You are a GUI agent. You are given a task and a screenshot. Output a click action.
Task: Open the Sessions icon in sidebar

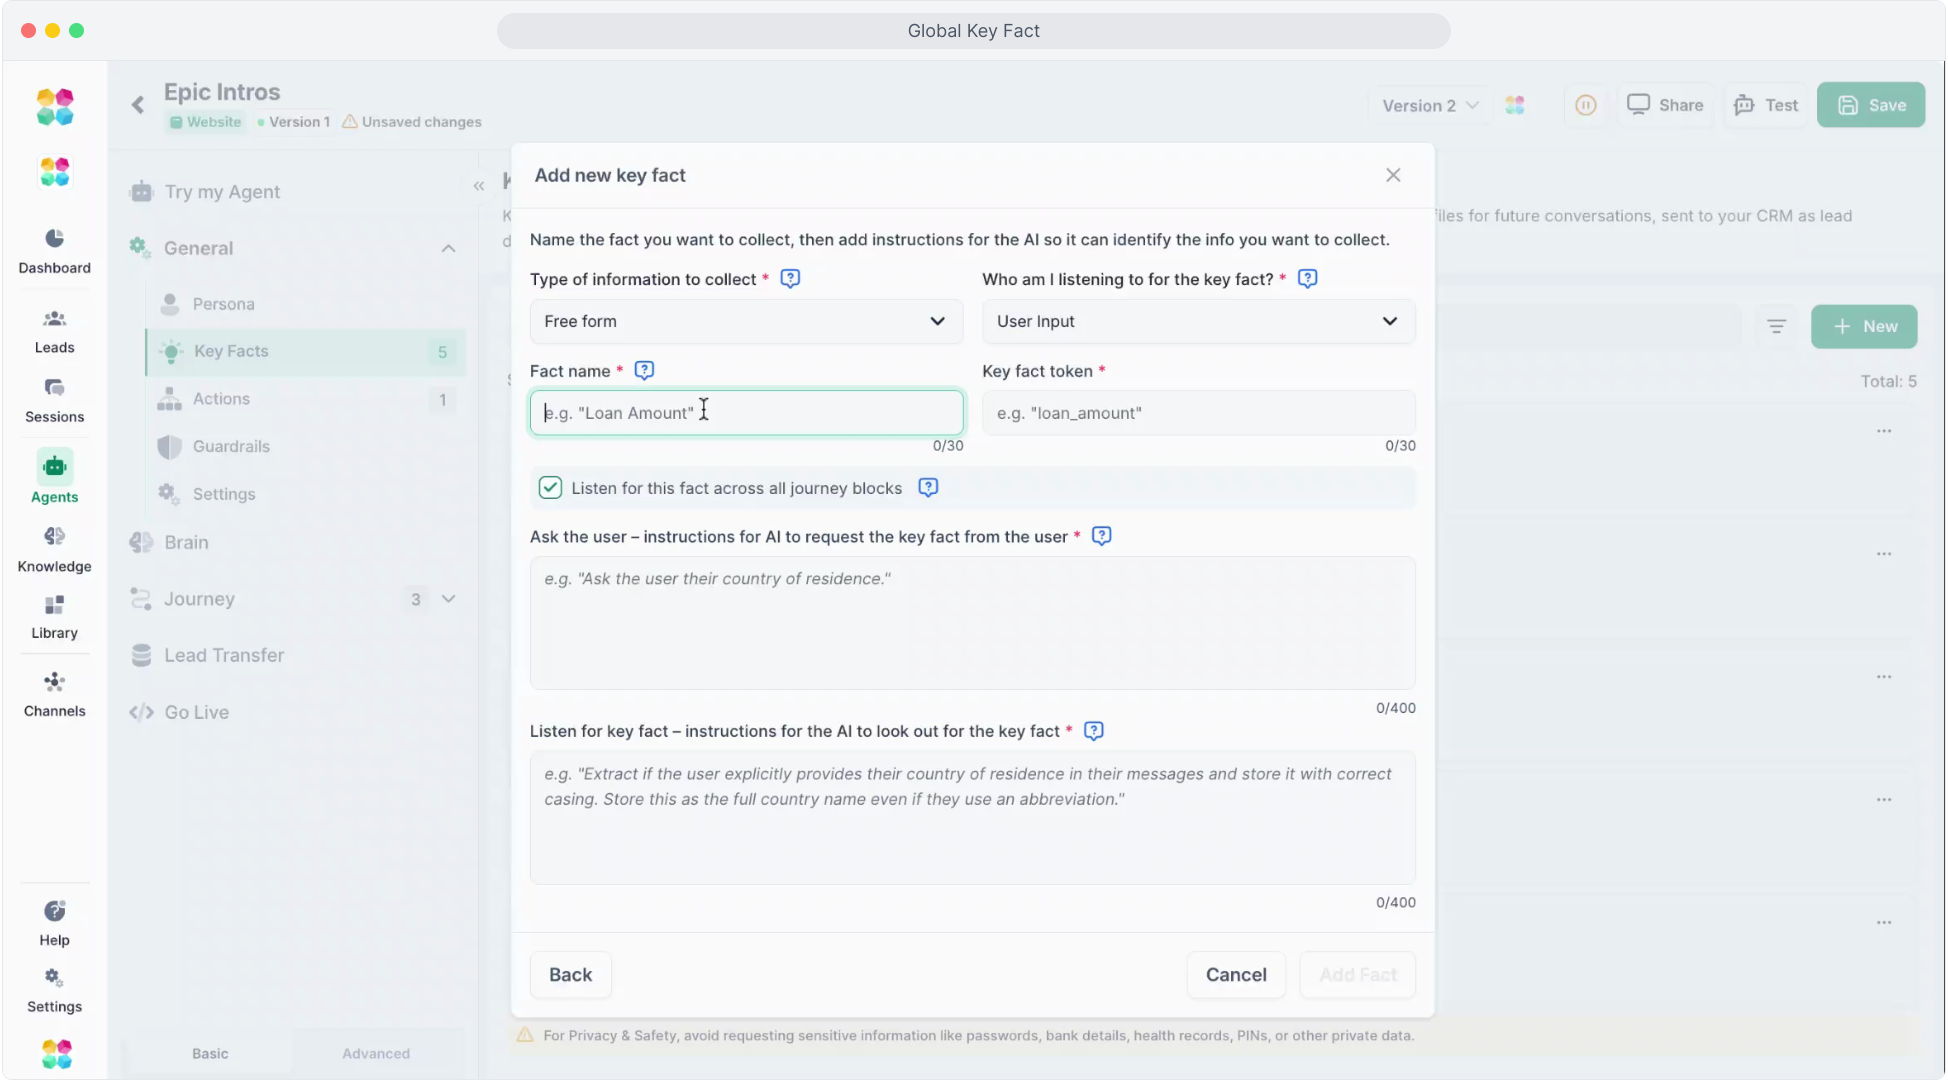[x=54, y=388]
